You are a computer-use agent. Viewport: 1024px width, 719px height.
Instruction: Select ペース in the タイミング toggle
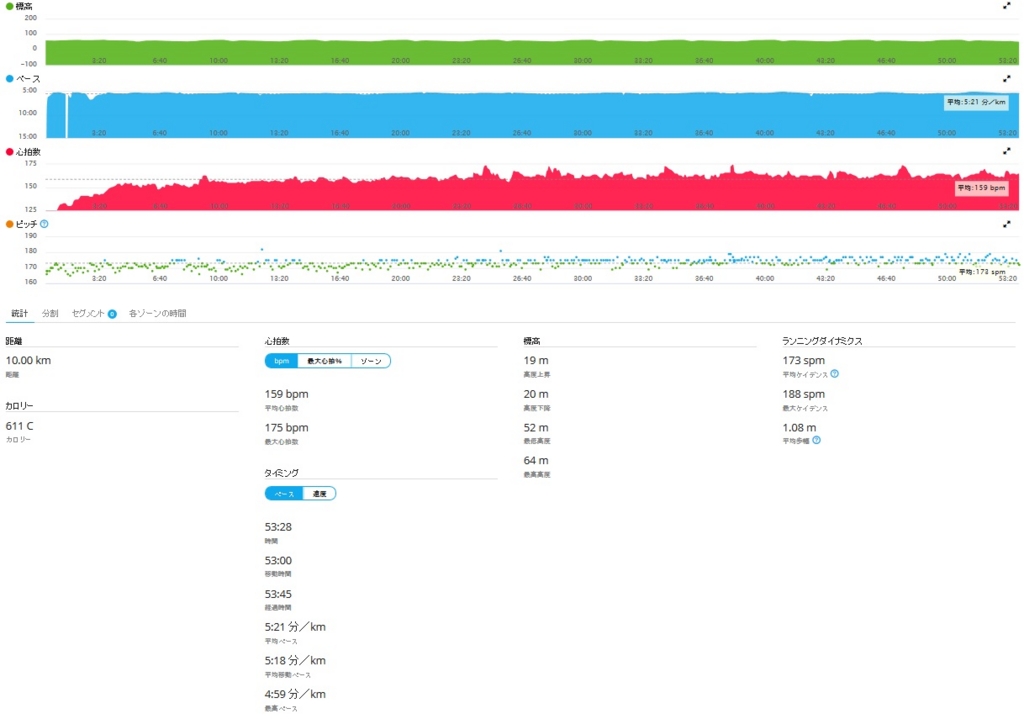[x=284, y=494]
